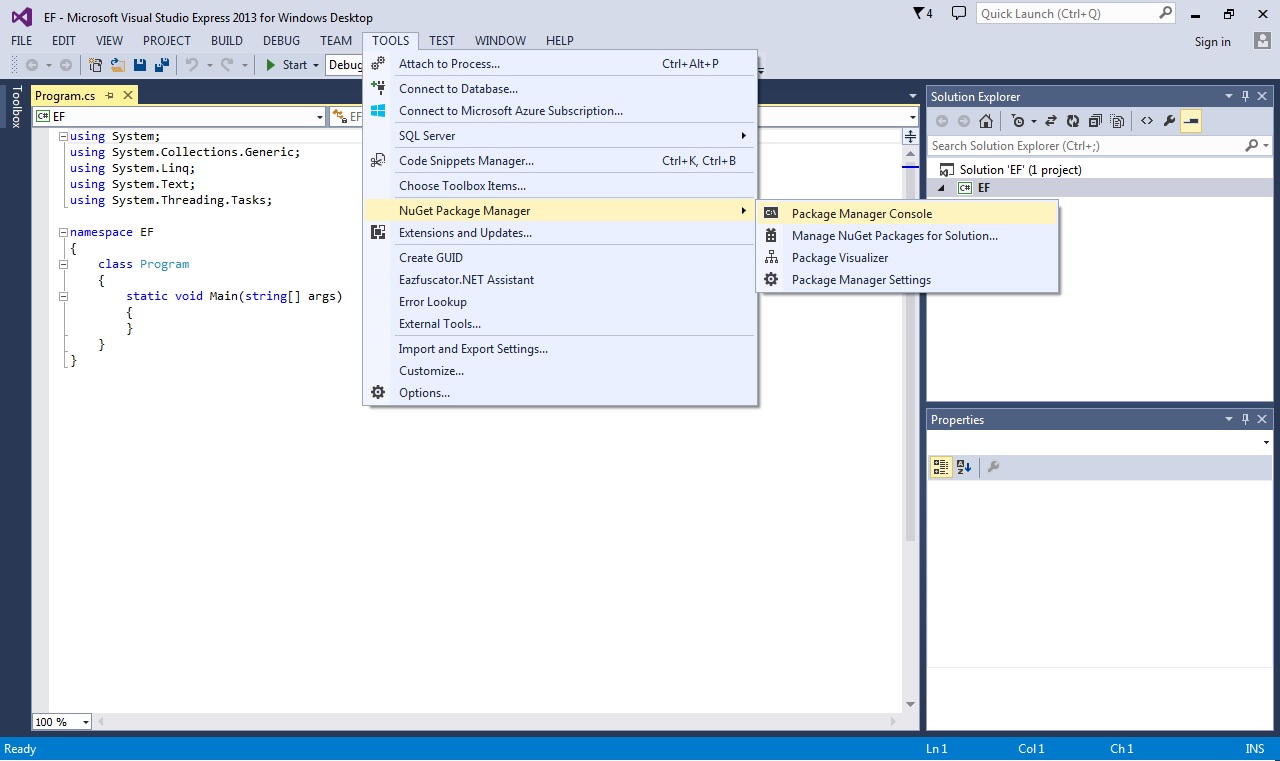The width and height of the screenshot is (1280, 761).
Task: Choose Connect to Microsoft Azure Subscription
Action: tap(560, 111)
